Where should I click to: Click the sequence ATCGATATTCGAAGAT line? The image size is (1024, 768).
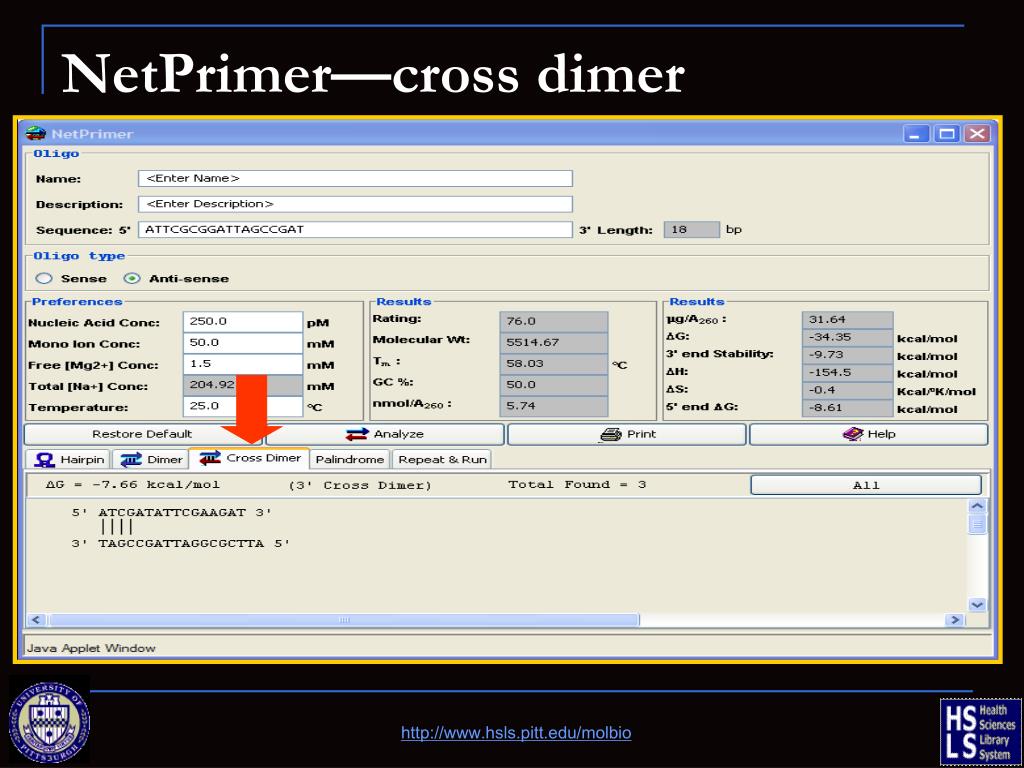pos(171,513)
